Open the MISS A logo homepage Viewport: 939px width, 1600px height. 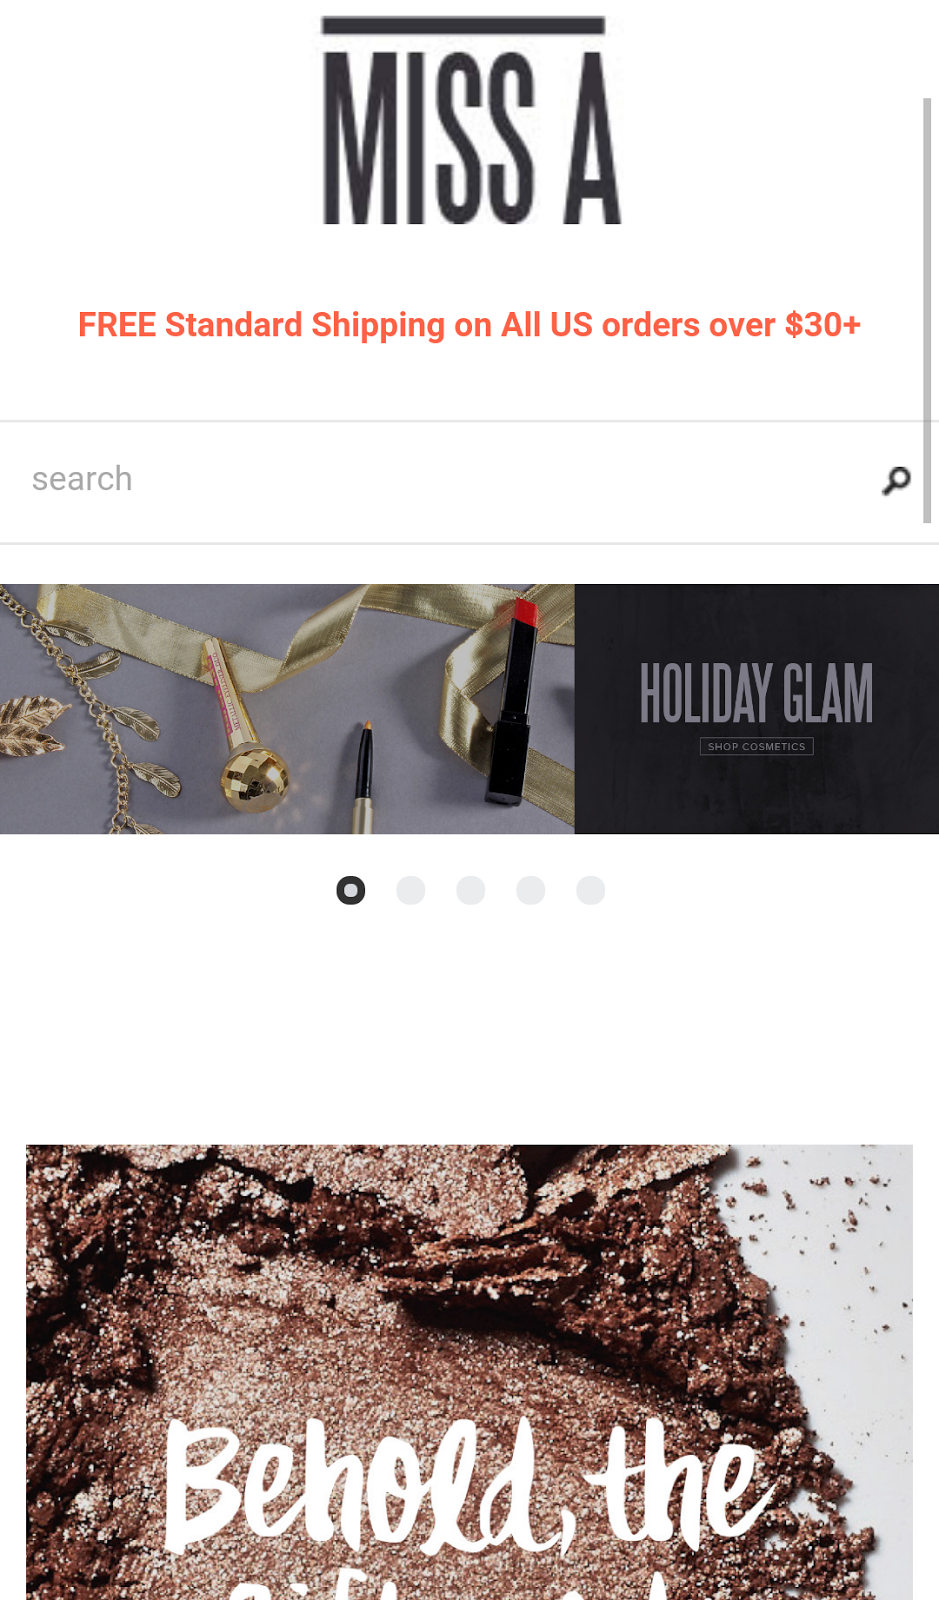click(x=472, y=121)
